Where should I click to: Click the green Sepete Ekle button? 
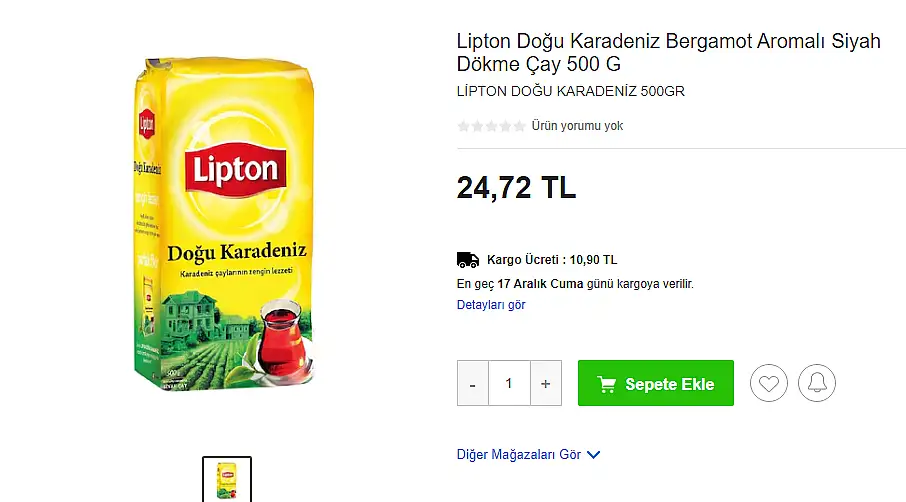656,383
